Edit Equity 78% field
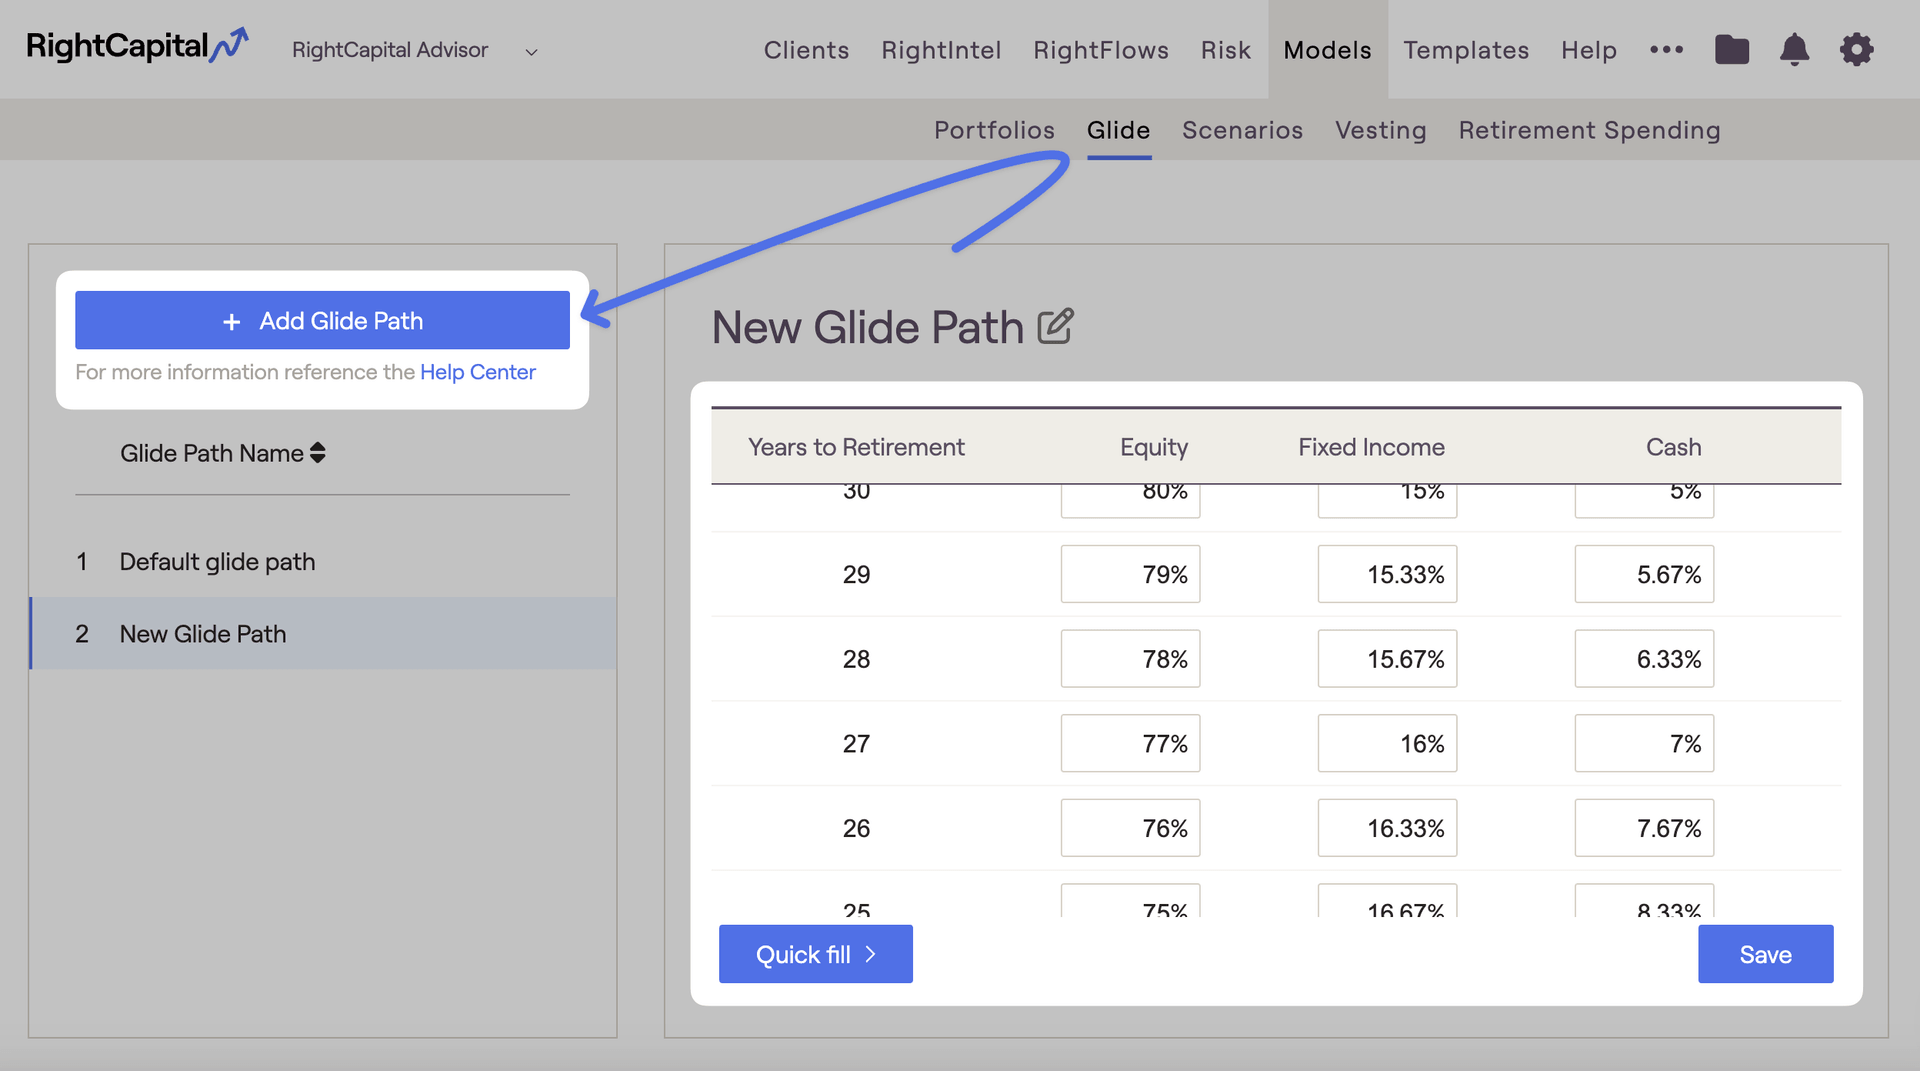Screen dimensions: 1920x1071 (1130, 659)
